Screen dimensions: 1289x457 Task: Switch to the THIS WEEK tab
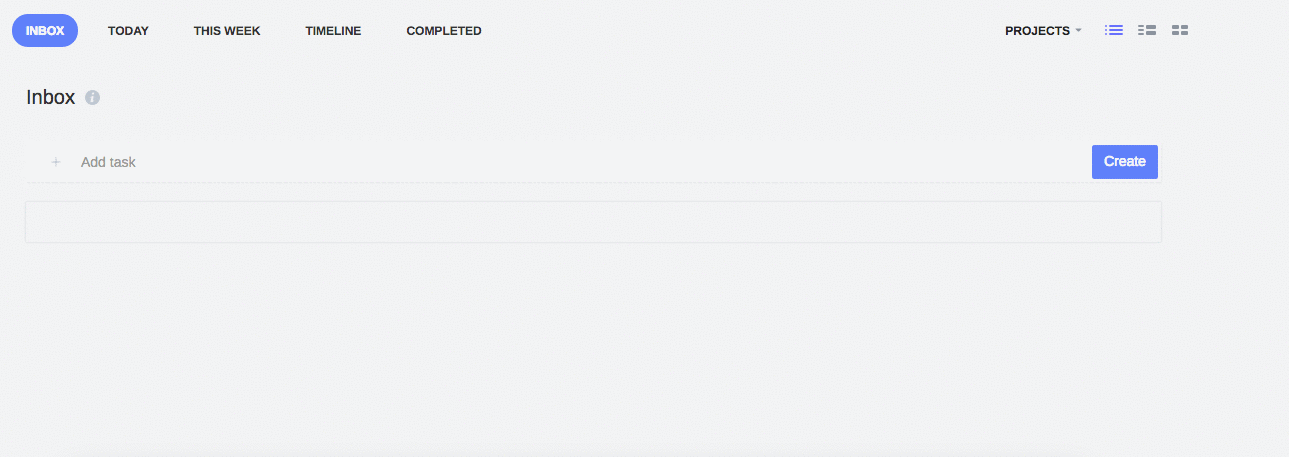tap(227, 31)
